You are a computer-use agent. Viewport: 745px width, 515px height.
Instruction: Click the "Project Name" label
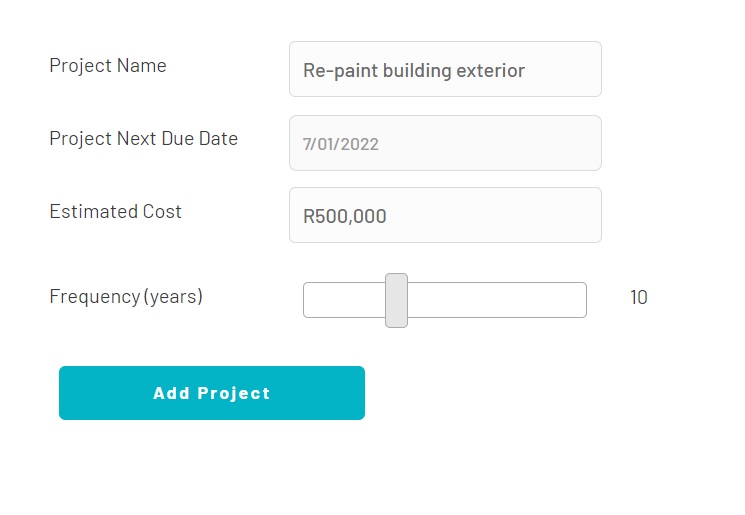click(108, 66)
